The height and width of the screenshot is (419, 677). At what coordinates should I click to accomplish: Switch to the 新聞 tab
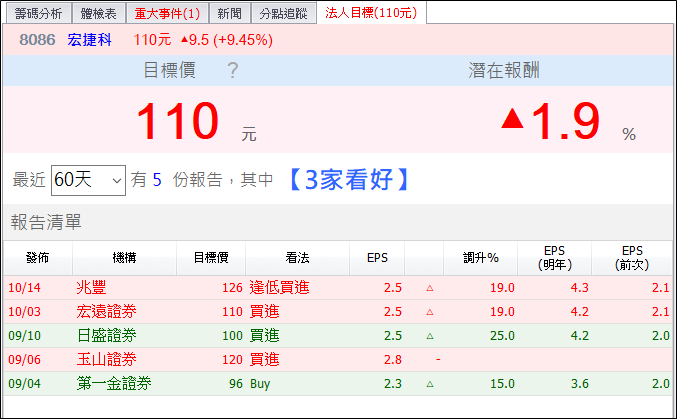coord(229,13)
